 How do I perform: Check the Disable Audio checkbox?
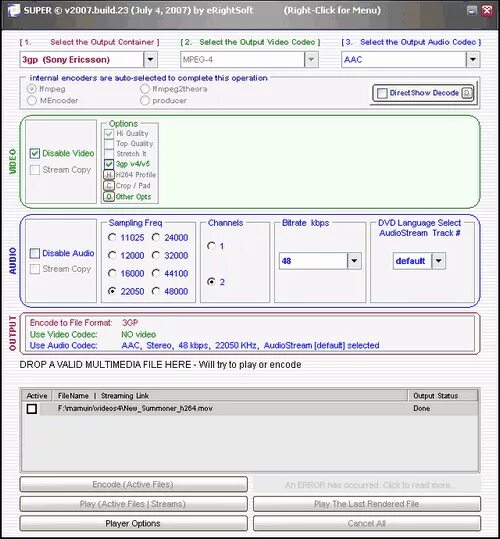click(35, 253)
